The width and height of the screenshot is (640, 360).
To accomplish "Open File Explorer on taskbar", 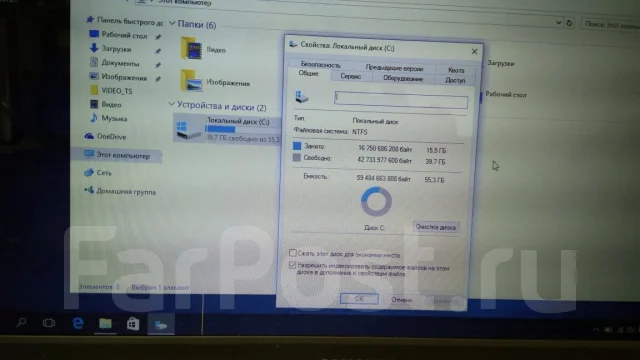I will tap(105, 324).
